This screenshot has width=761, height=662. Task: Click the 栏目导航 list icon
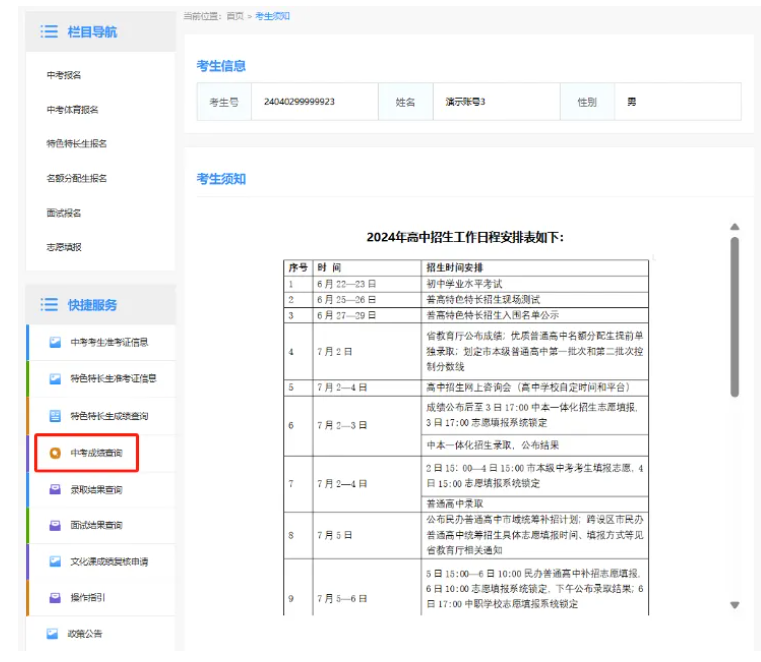[49, 32]
